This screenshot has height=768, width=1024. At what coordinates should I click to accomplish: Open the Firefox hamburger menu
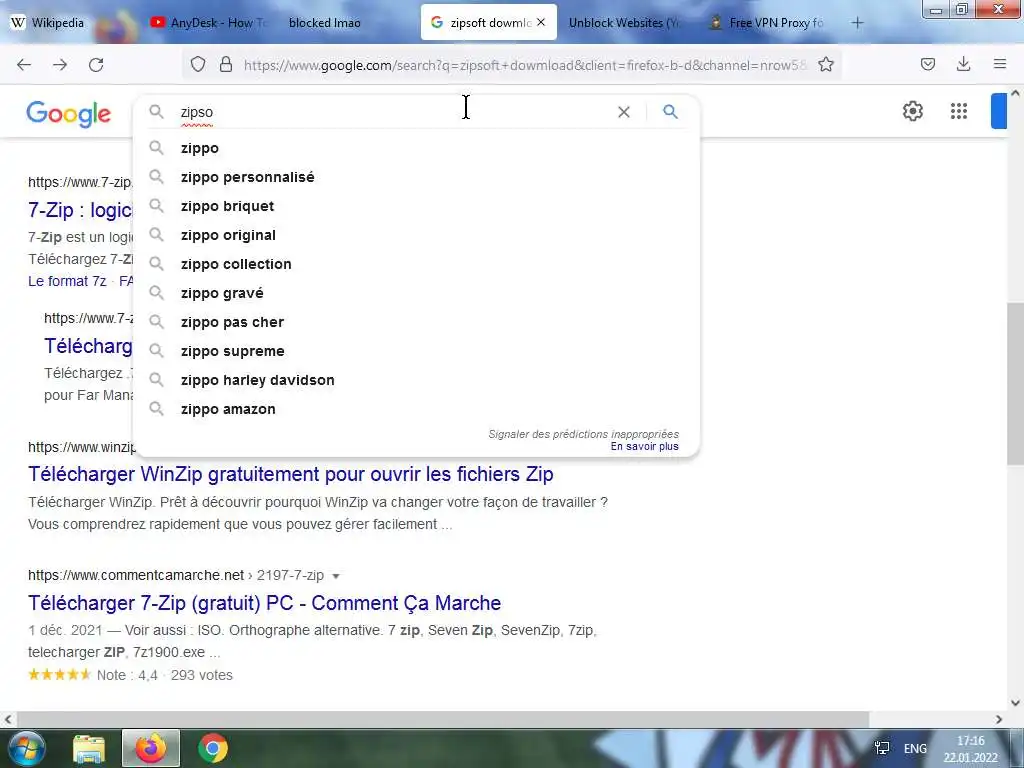click(x=1000, y=64)
